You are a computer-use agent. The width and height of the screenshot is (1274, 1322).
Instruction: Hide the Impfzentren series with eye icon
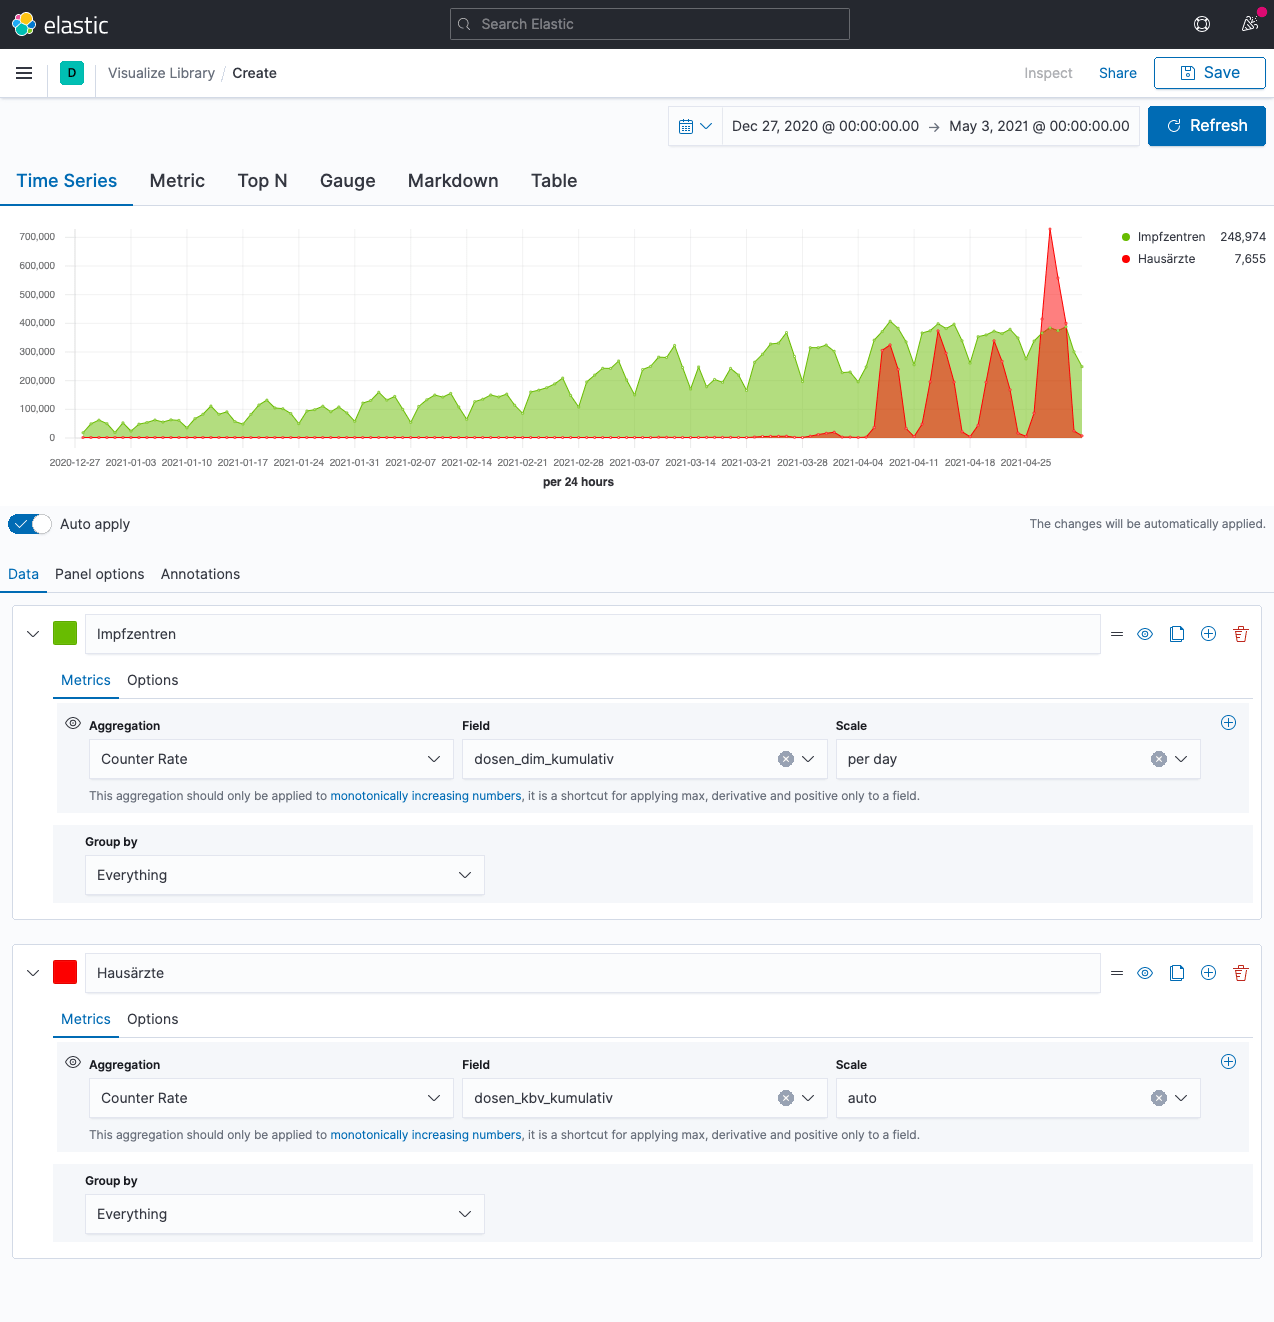tap(1145, 634)
